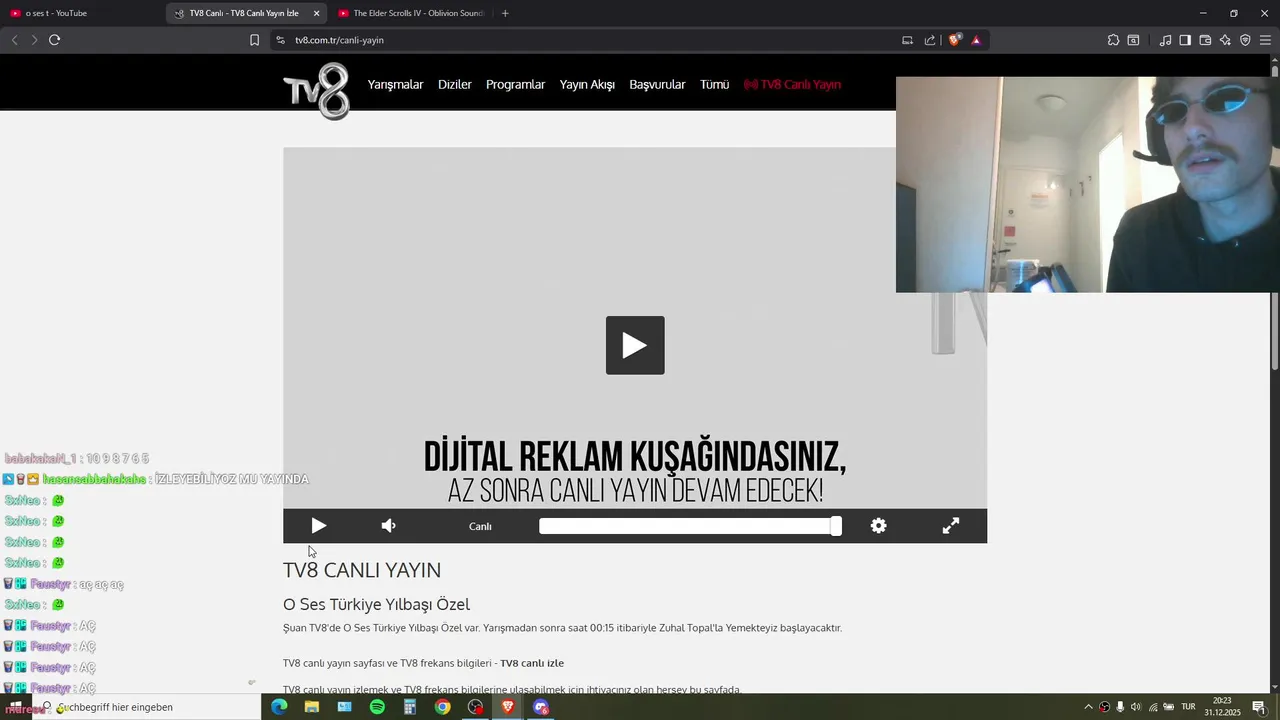1280x720 pixels.
Task: Open the taskbar clock showing 20:23
Action: point(1222,707)
